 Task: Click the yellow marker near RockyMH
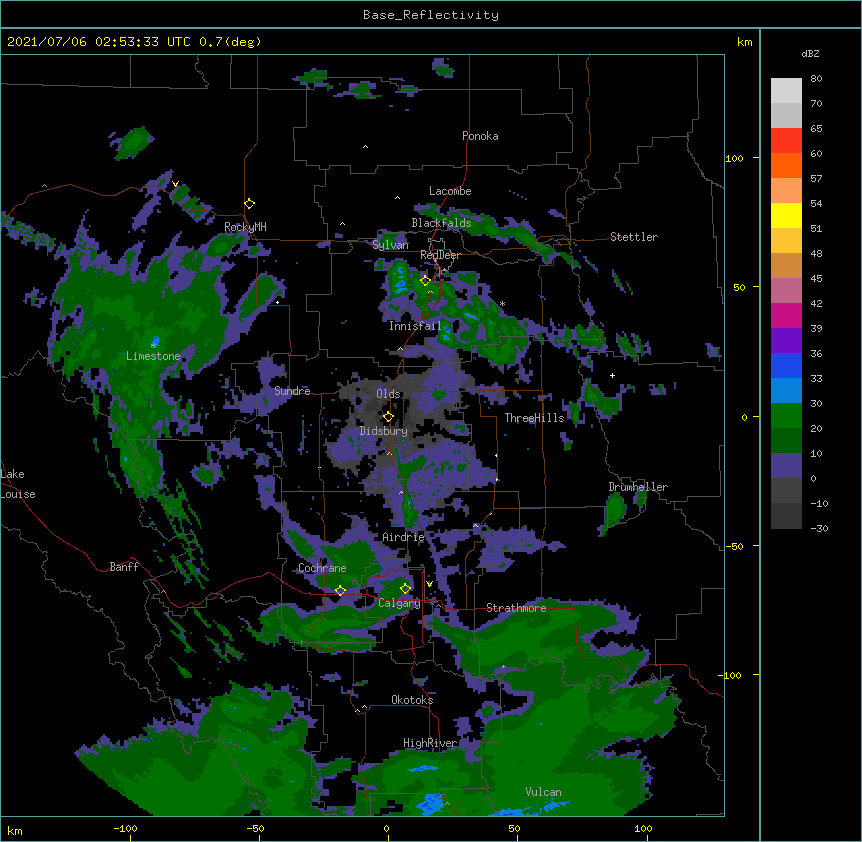tap(250, 203)
